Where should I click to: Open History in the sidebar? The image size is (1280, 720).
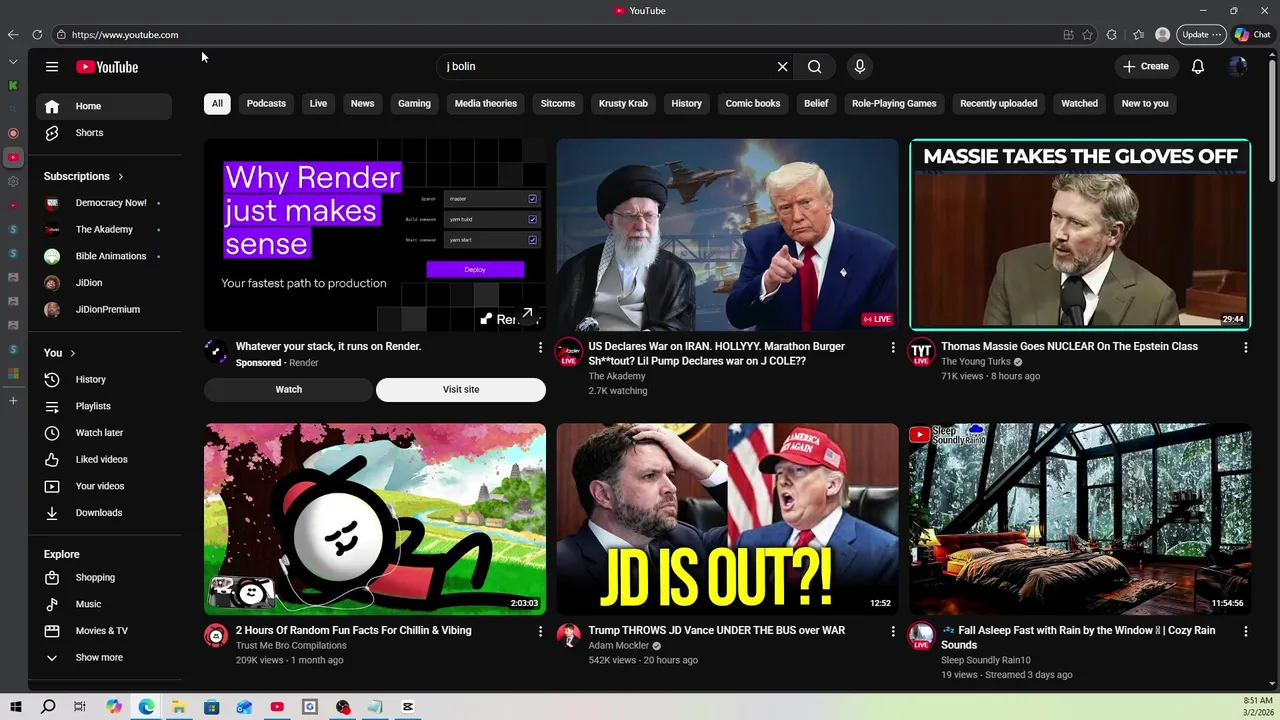[104, 380]
